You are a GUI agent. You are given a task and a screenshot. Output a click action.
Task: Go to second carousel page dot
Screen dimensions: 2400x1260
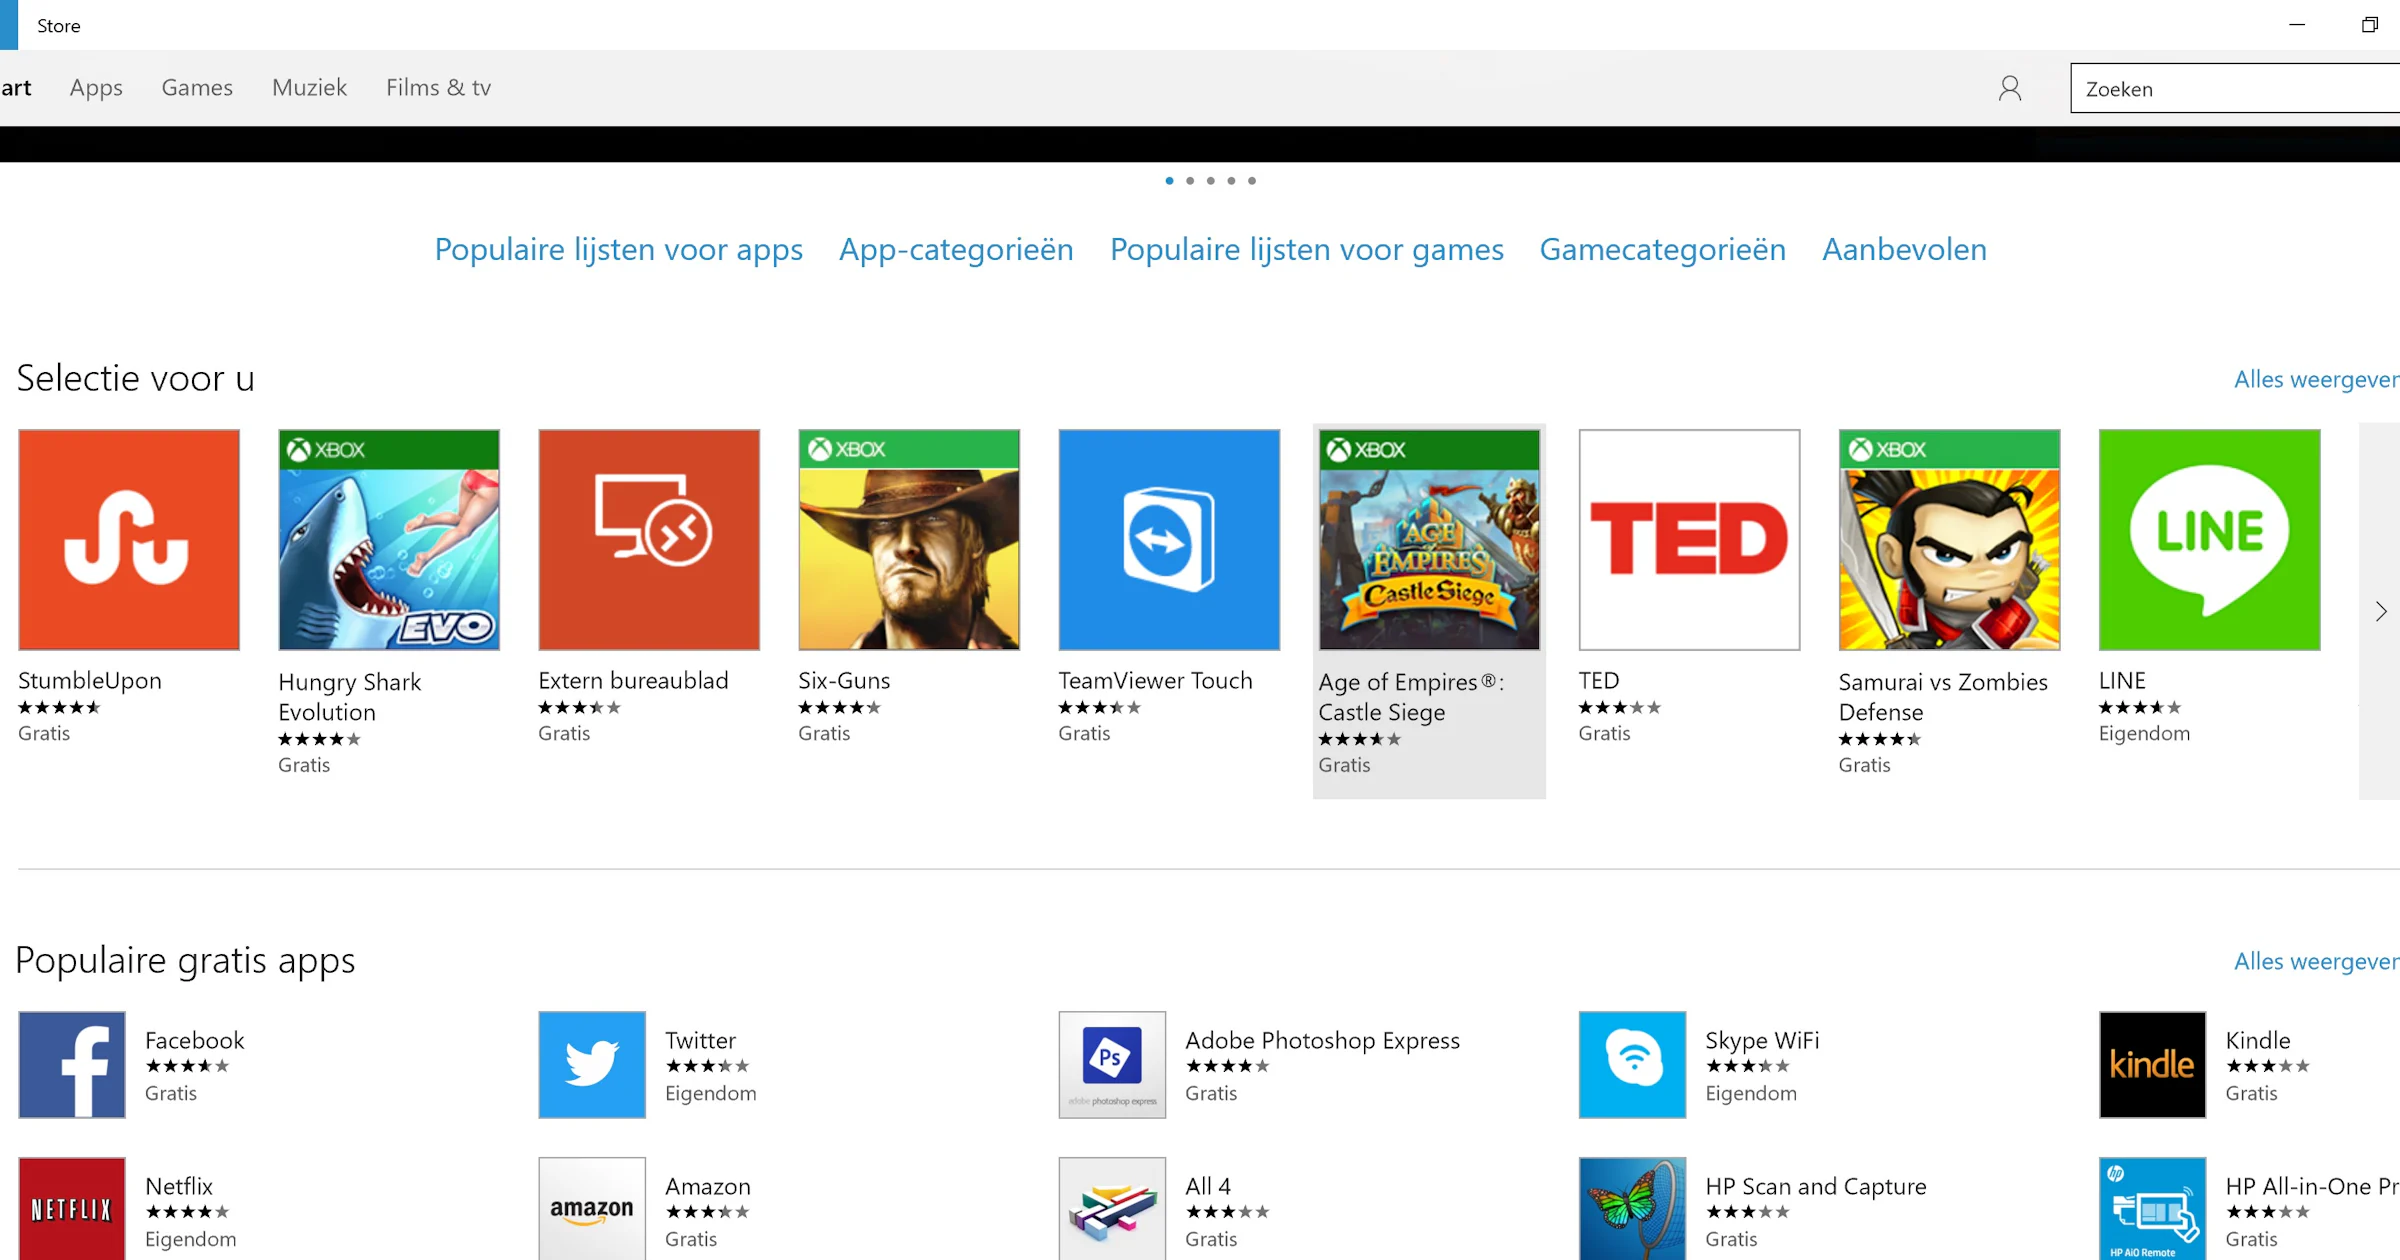coord(1190,181)
